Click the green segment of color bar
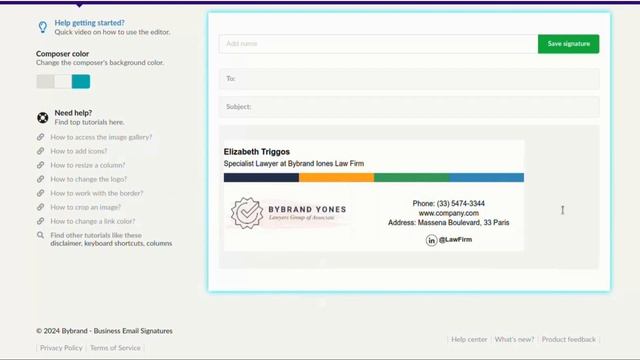This screenshot has width=640, height=360. [411, 177]
